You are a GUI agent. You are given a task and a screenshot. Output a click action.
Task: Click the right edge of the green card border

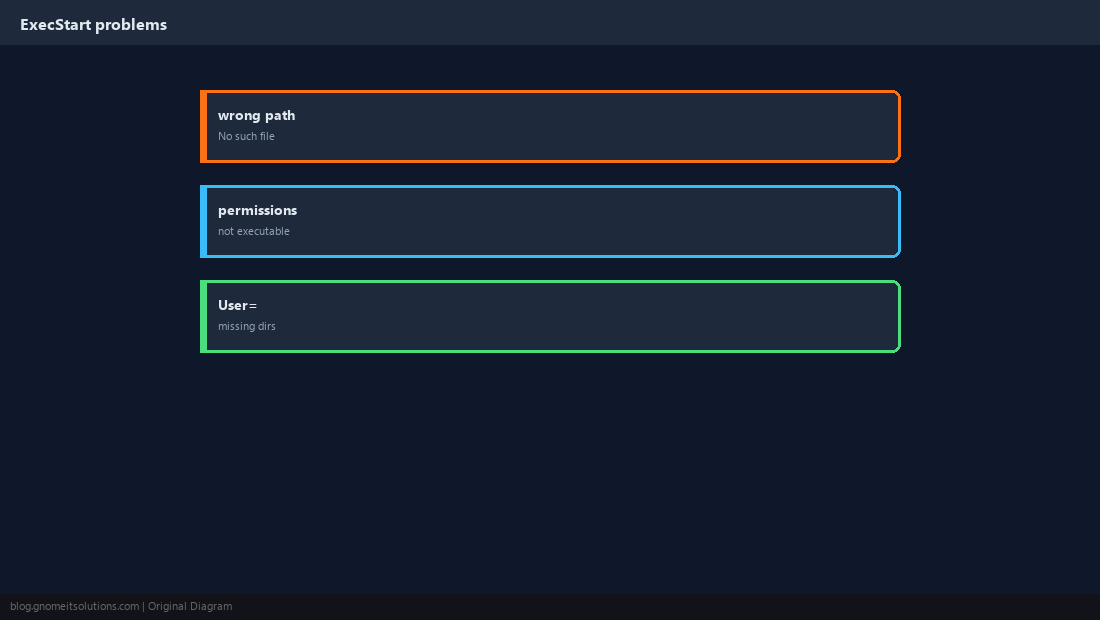[899, 316]
